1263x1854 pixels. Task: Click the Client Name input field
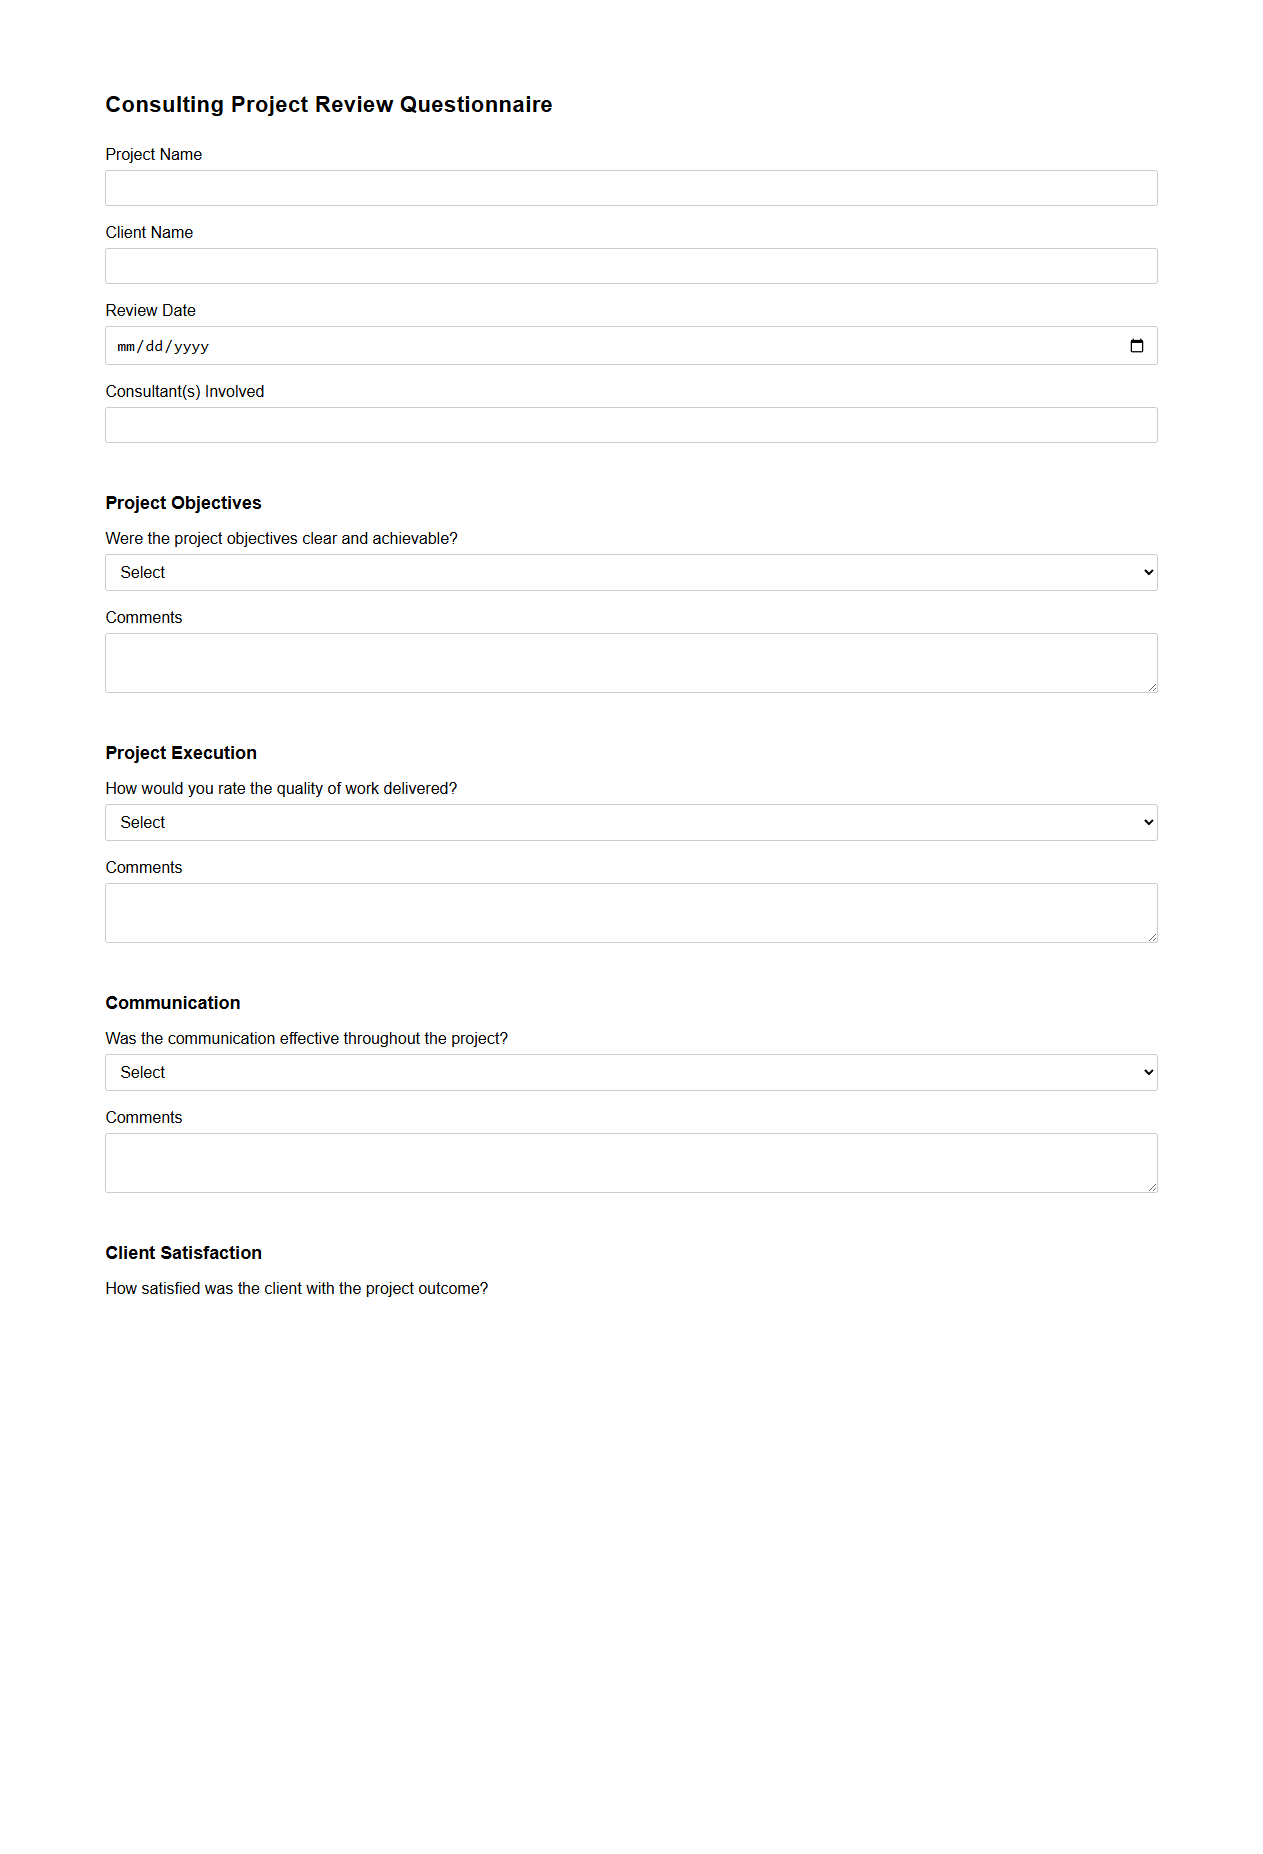pos(630,265)
